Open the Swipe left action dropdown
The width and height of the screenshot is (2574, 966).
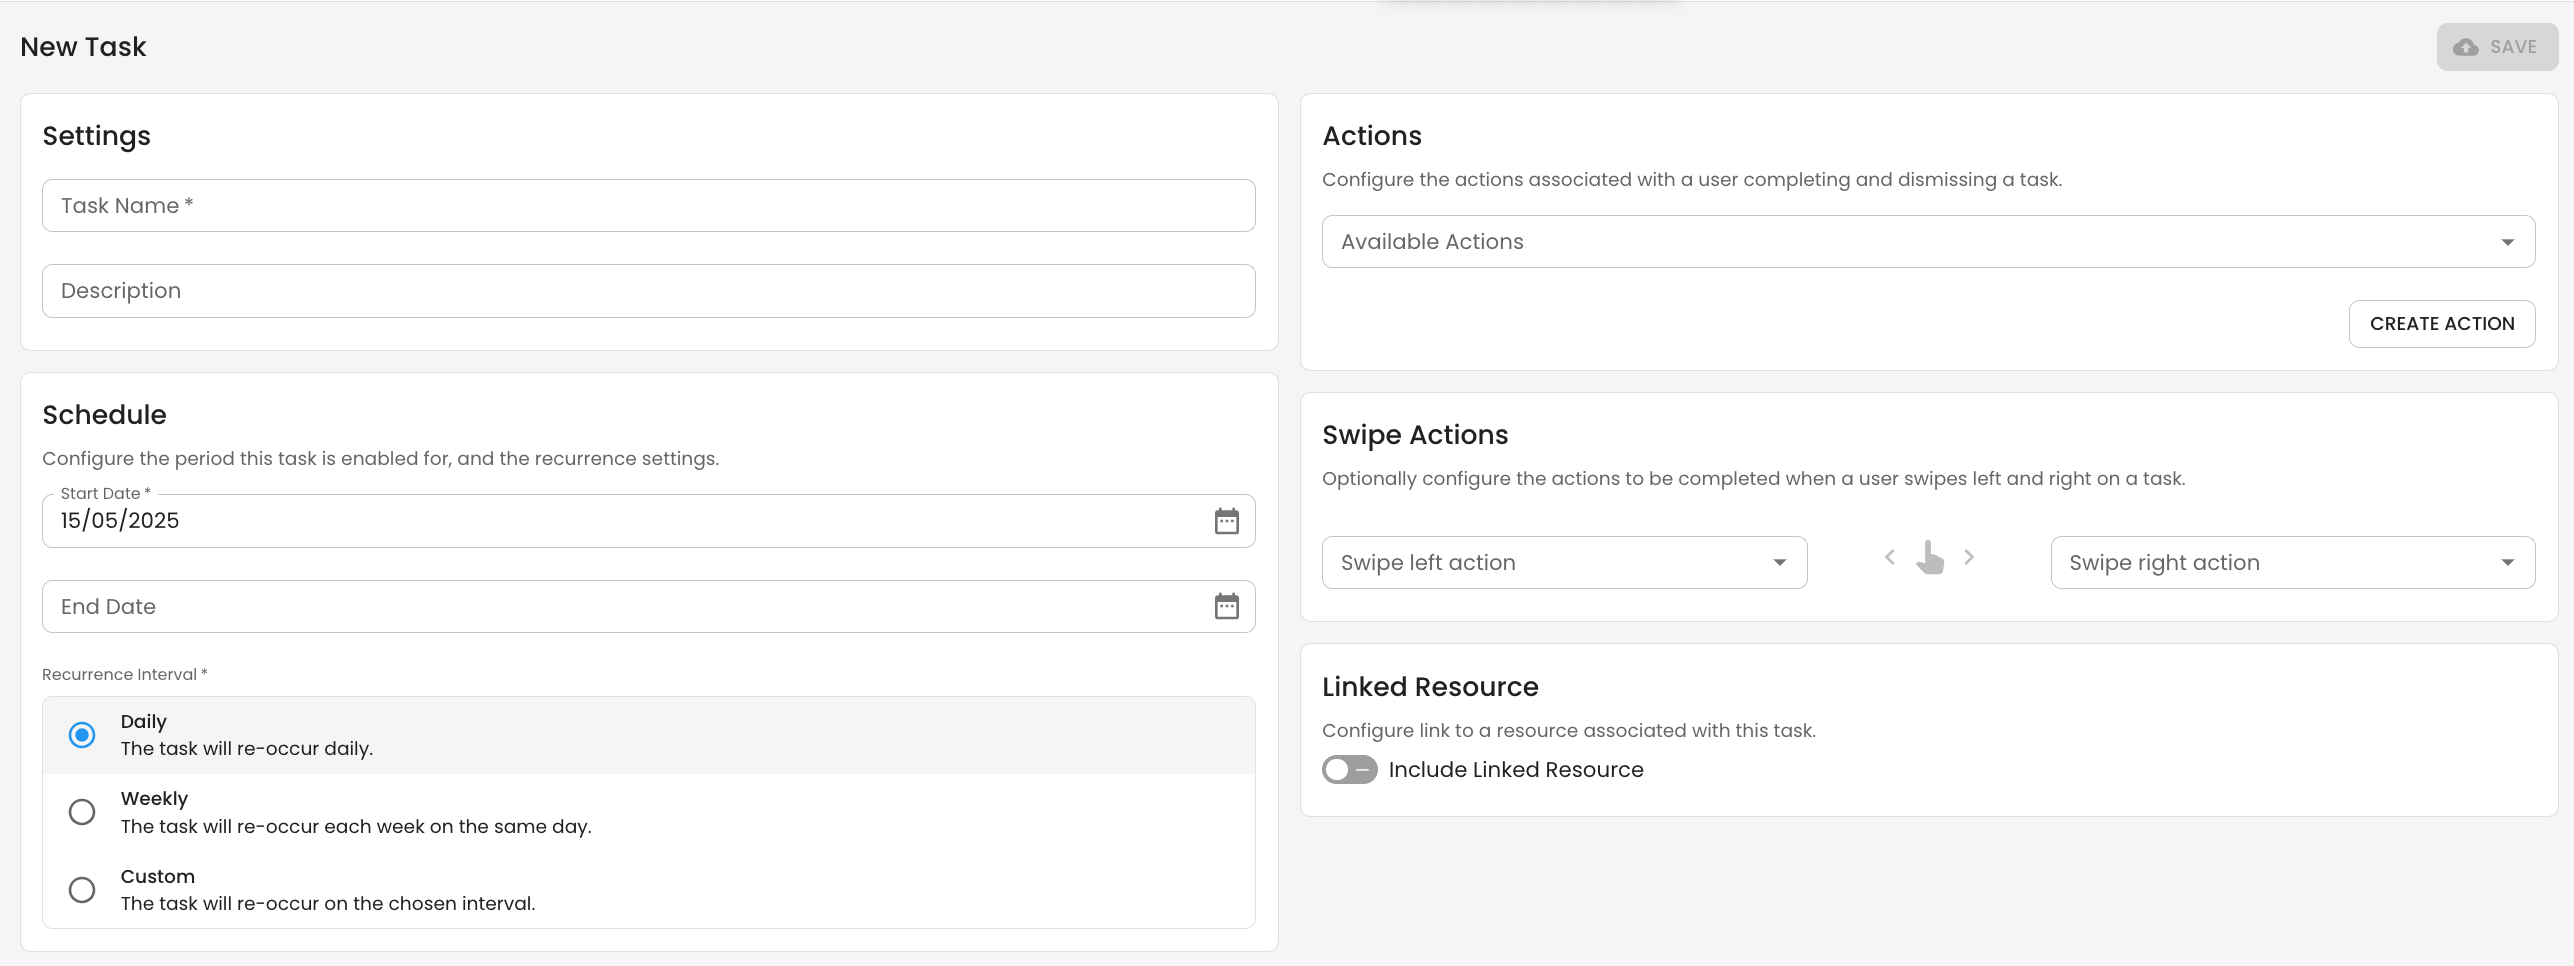coord(1563,563)
